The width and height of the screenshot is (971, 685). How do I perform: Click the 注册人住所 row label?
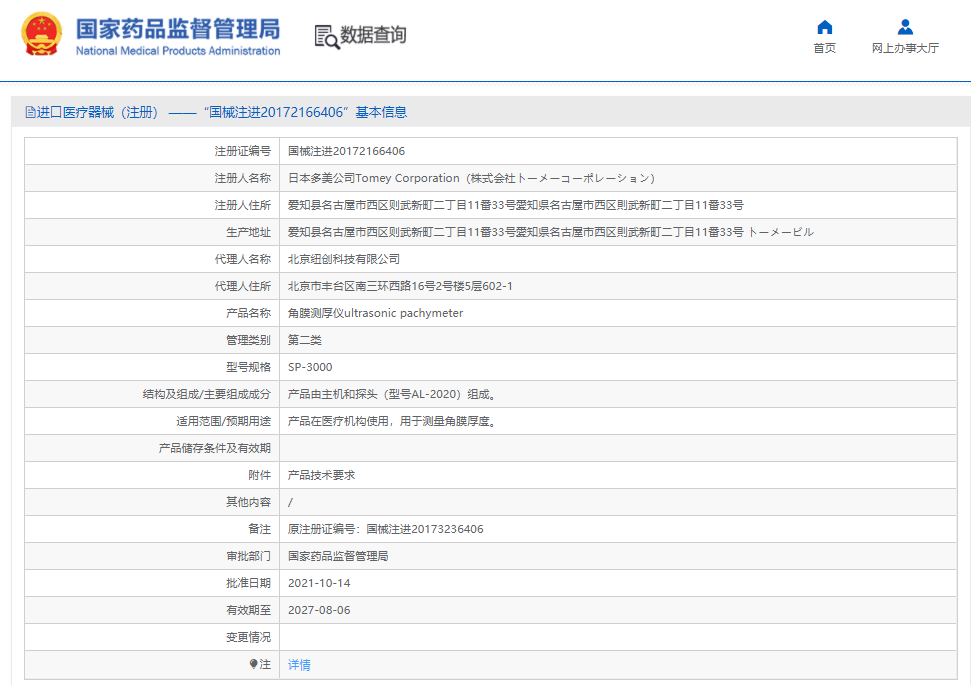point(243,205)
